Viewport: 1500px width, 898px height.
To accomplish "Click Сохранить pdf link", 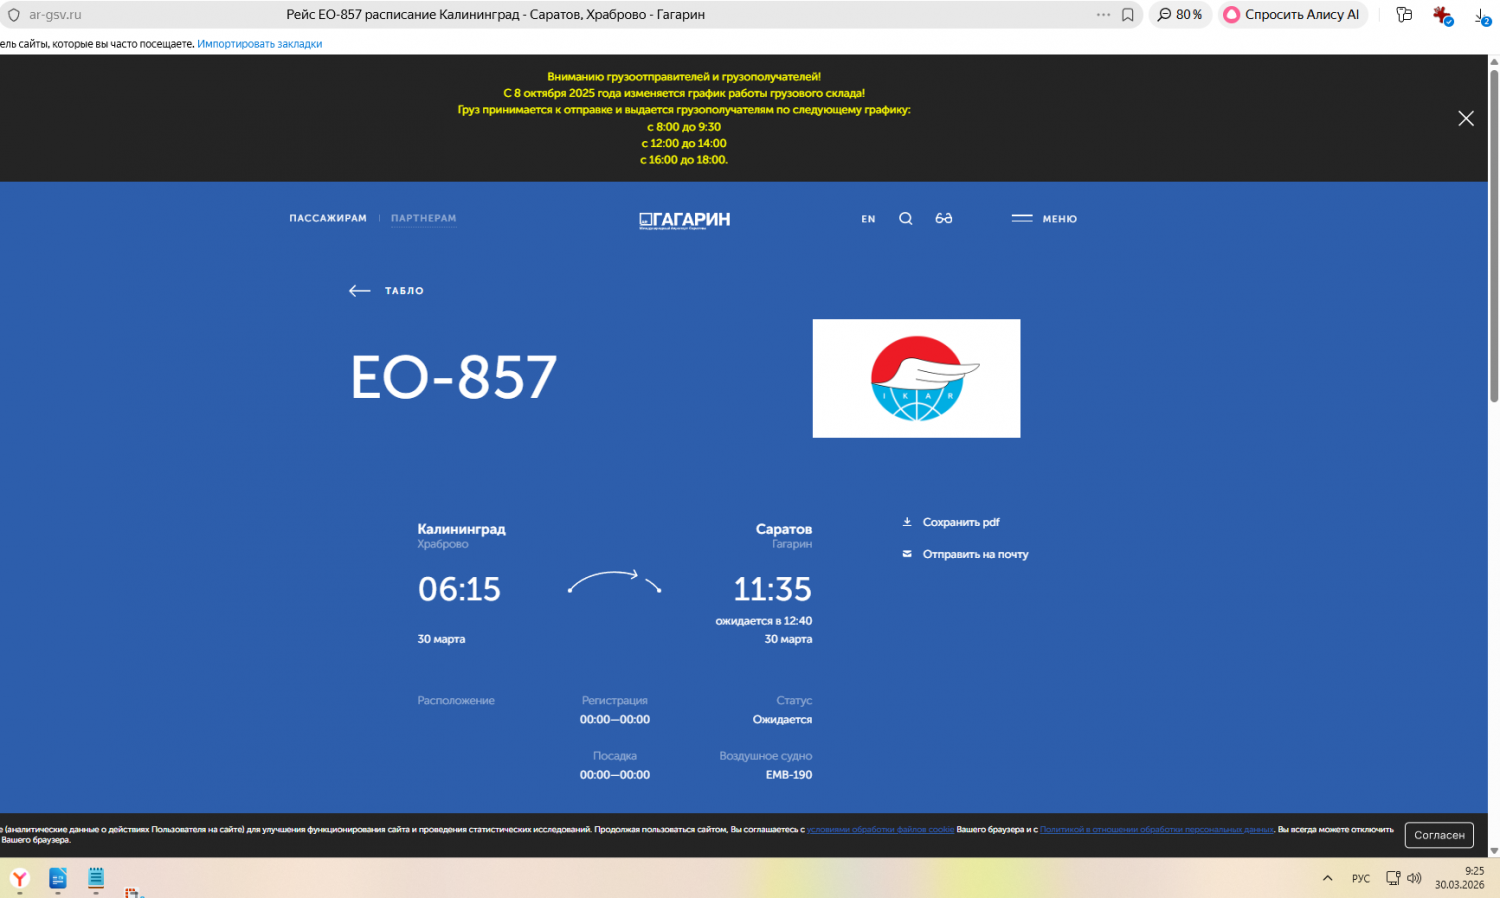I will [x=960, y=522].
